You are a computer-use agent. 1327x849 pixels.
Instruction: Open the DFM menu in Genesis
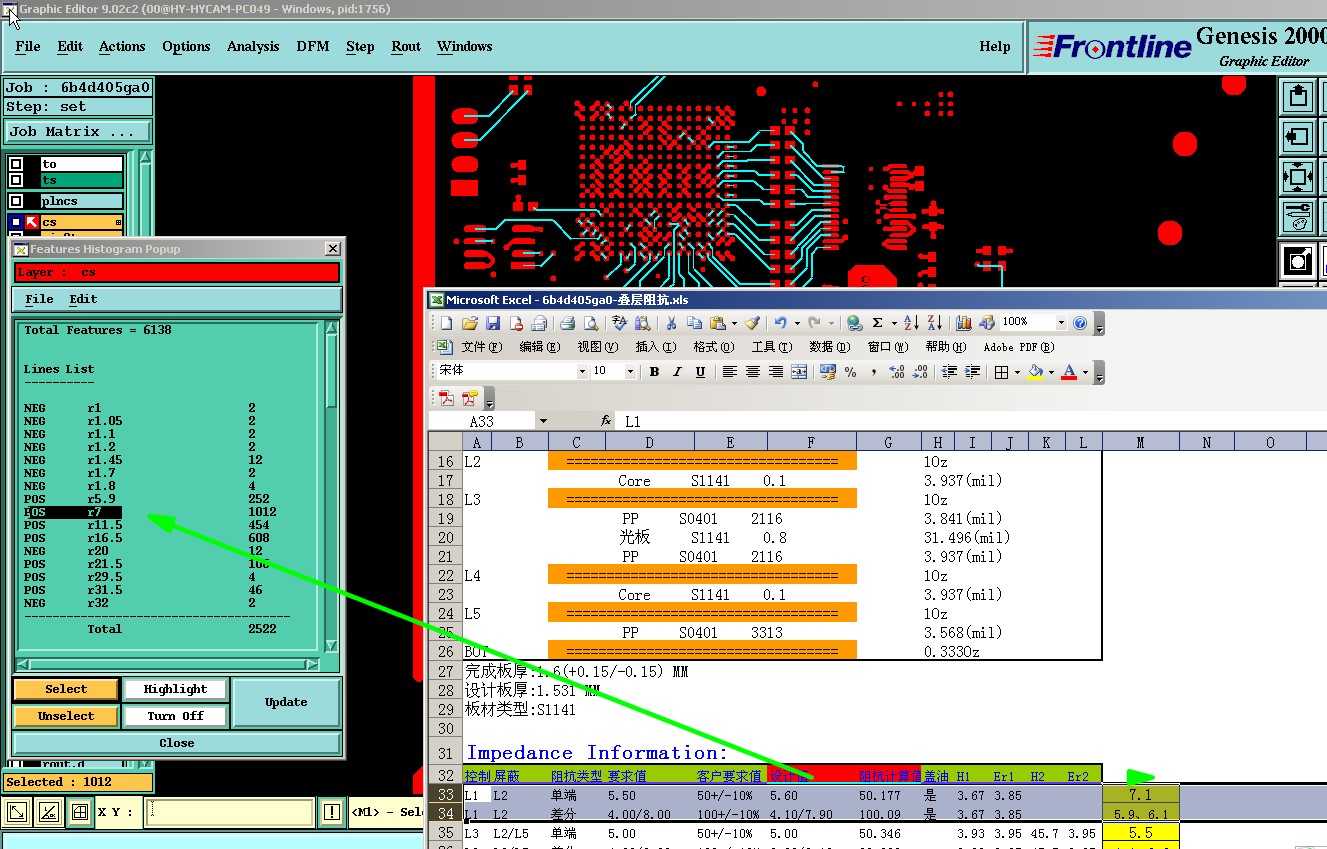(x=312, y=47)
